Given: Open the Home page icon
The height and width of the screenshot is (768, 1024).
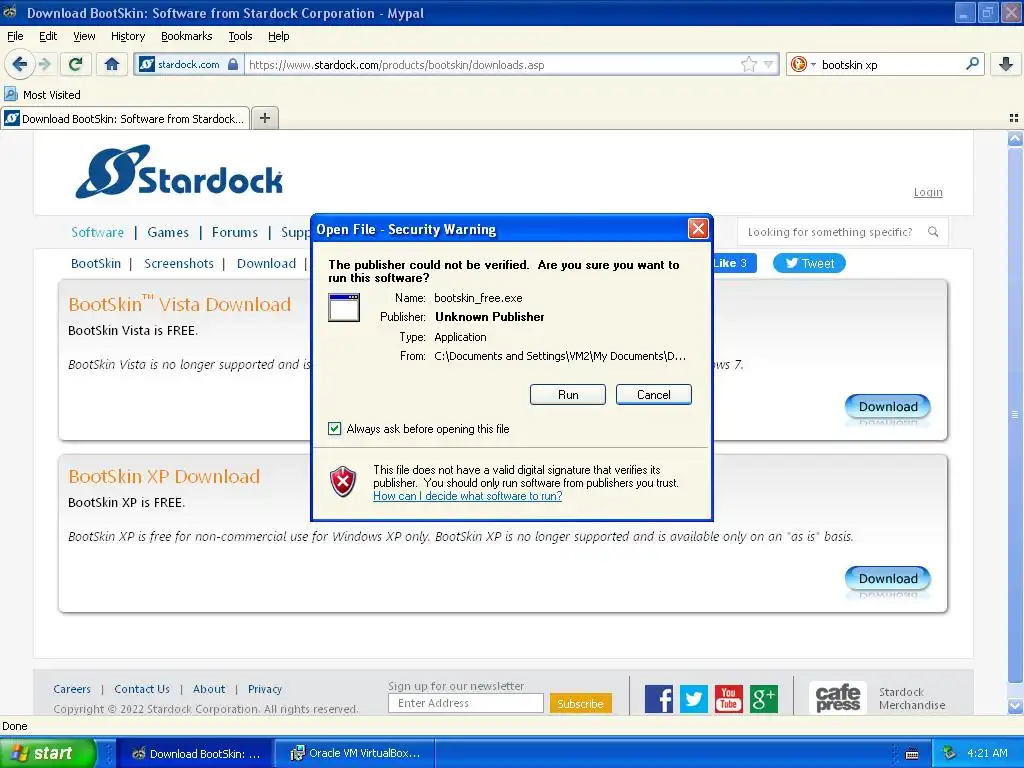Looking at the screenshot, I should [112, 64].
